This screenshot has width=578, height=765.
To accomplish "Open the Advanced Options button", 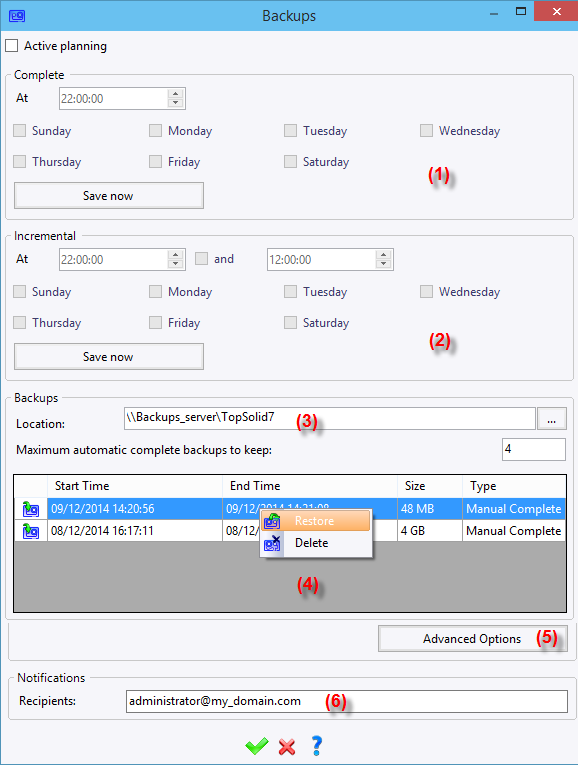I will click(x=473, y=639).
